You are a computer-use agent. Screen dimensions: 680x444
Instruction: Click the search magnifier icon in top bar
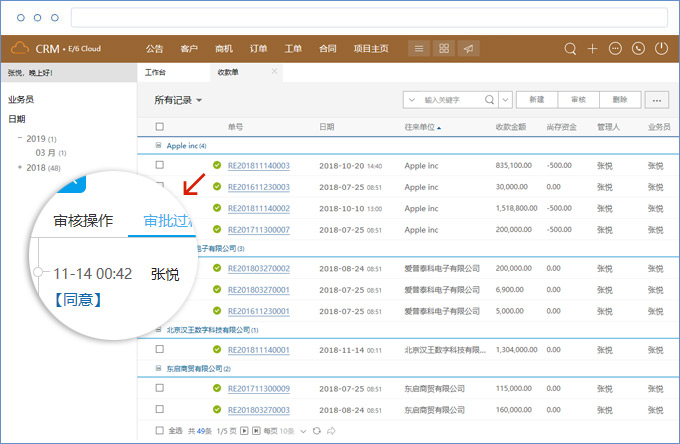(571, 48)
